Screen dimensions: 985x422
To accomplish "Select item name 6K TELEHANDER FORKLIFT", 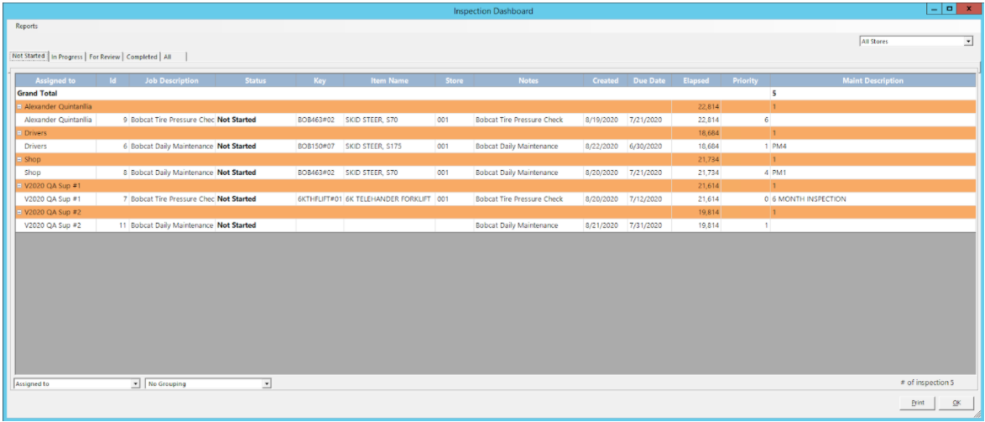I will [388, 199].
